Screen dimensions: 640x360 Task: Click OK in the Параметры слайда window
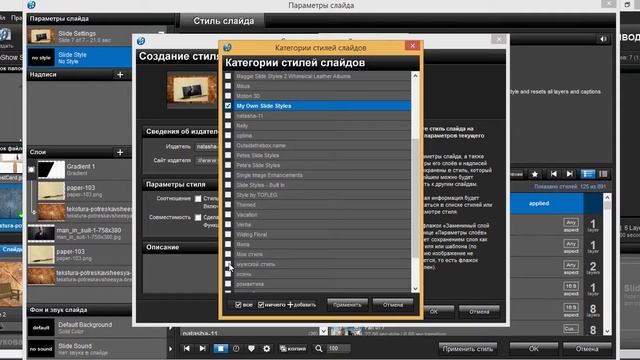(534, 349)
